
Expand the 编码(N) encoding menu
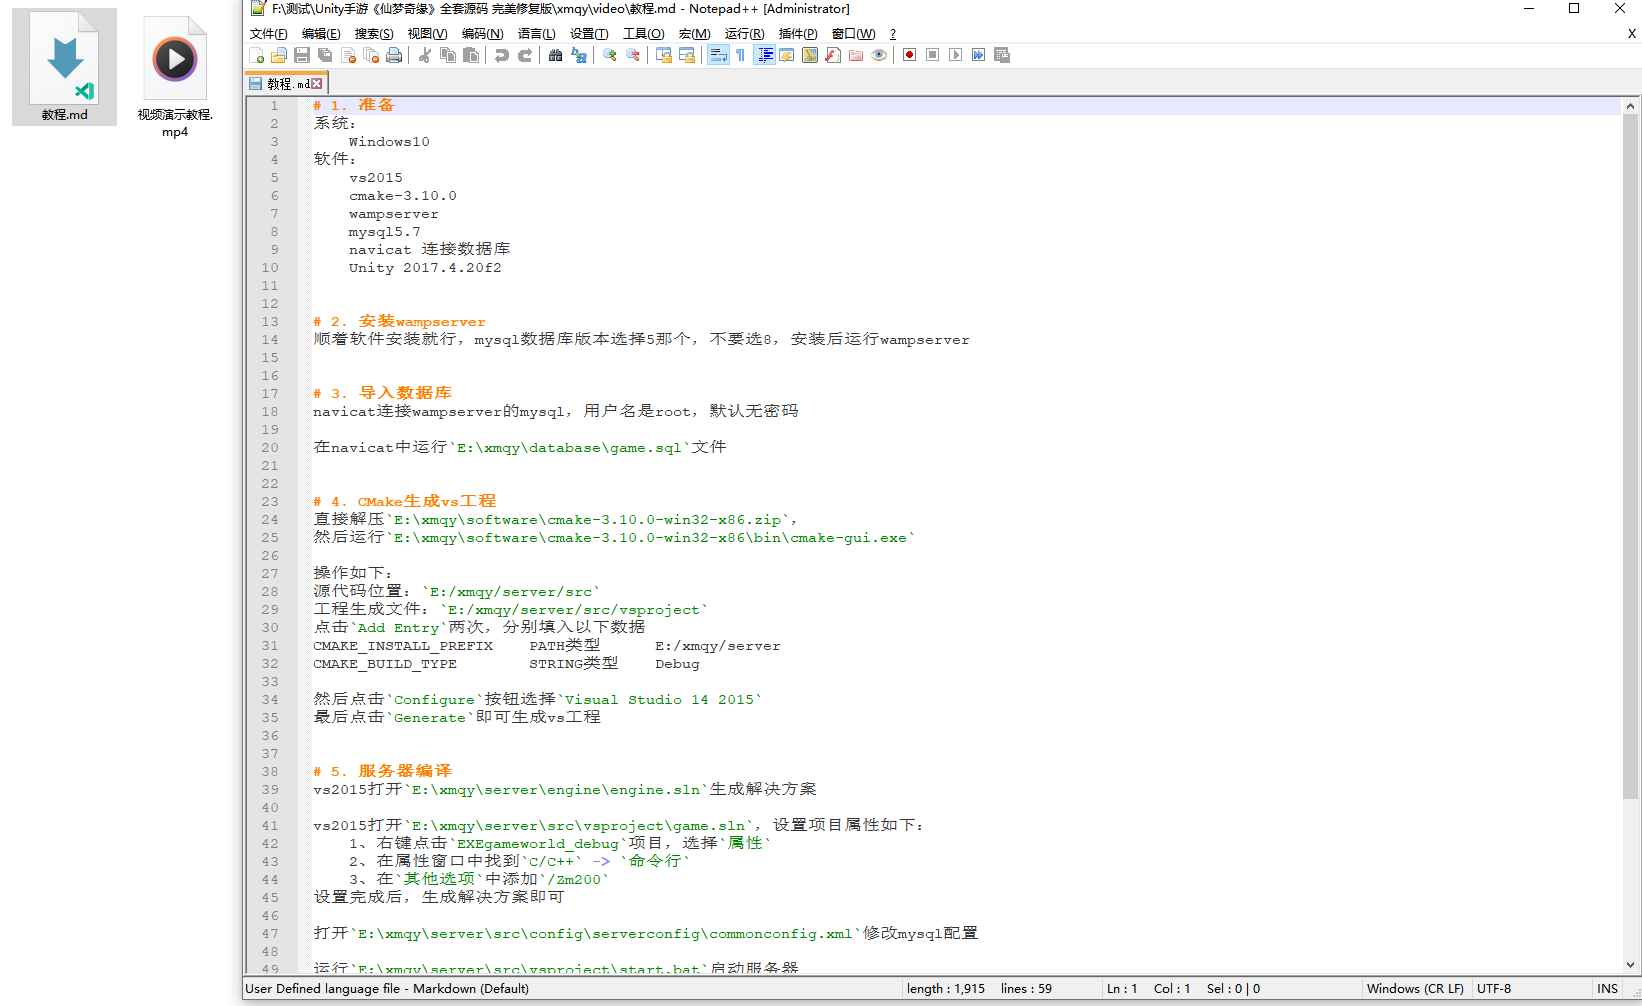(x=482, y=34)
